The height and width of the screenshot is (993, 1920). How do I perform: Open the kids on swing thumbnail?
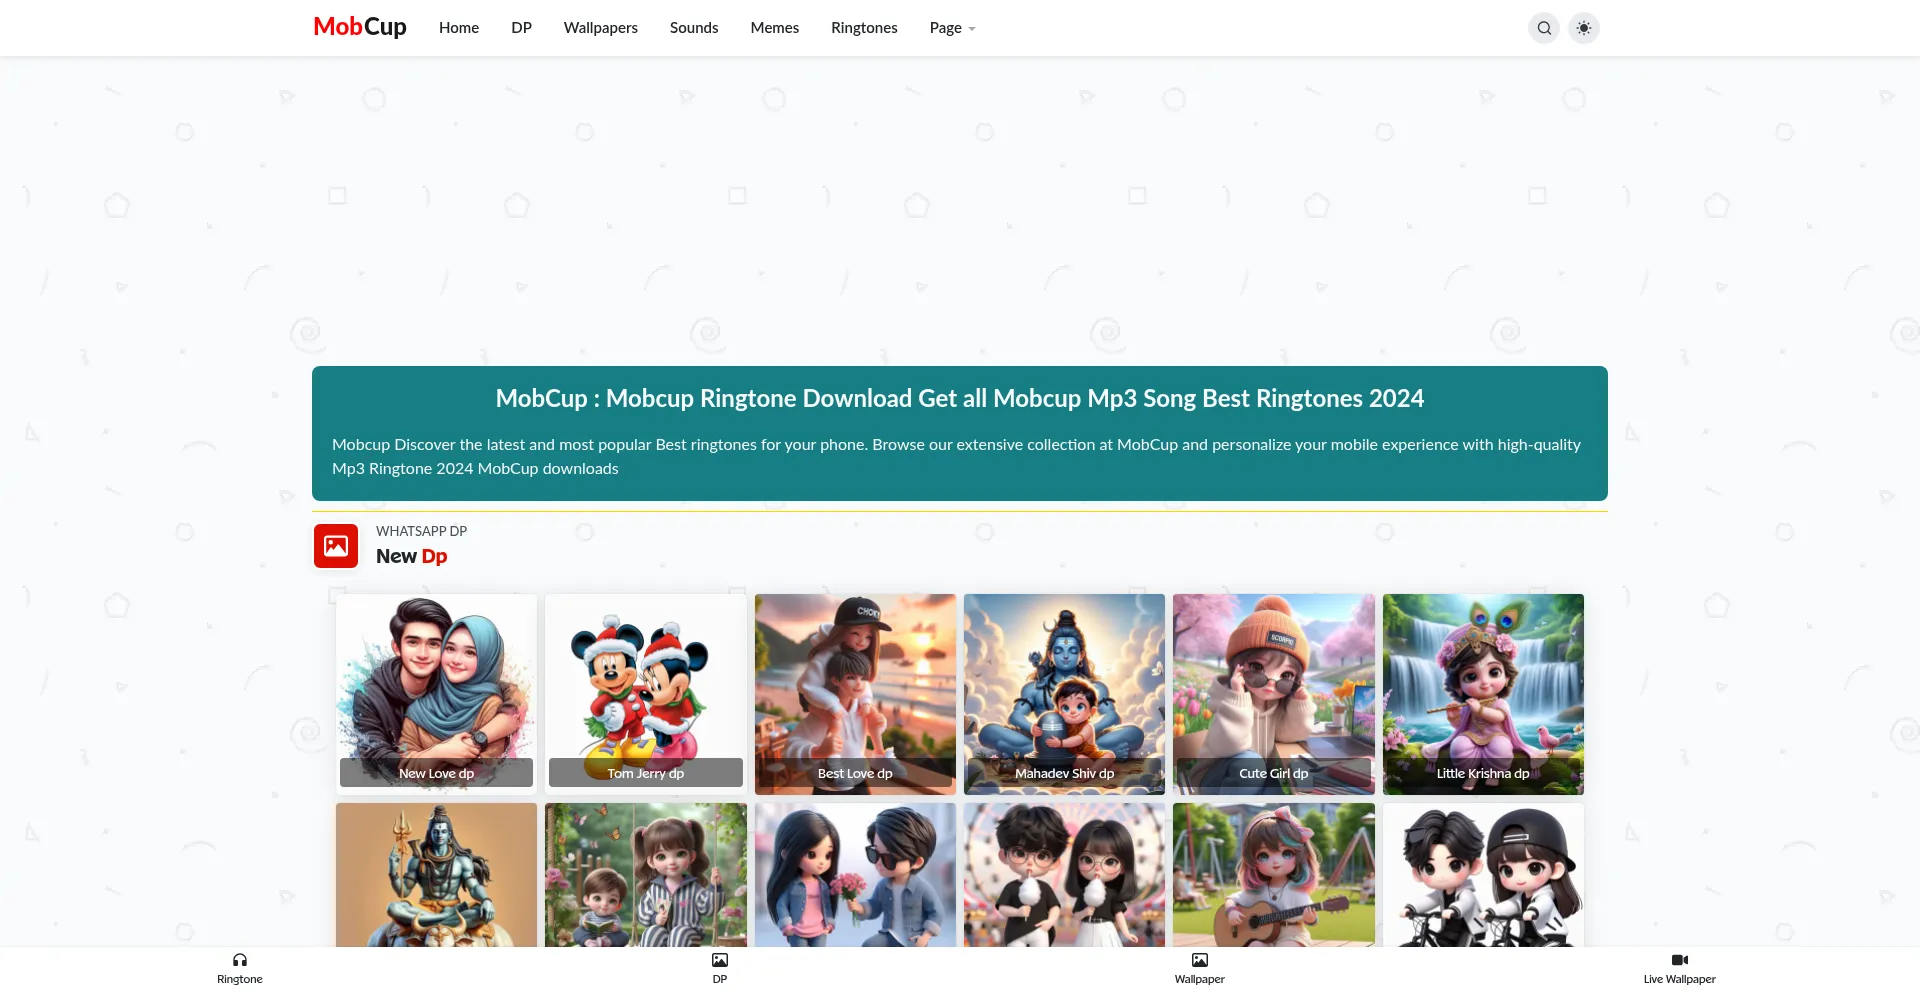[x=646, y=875]
